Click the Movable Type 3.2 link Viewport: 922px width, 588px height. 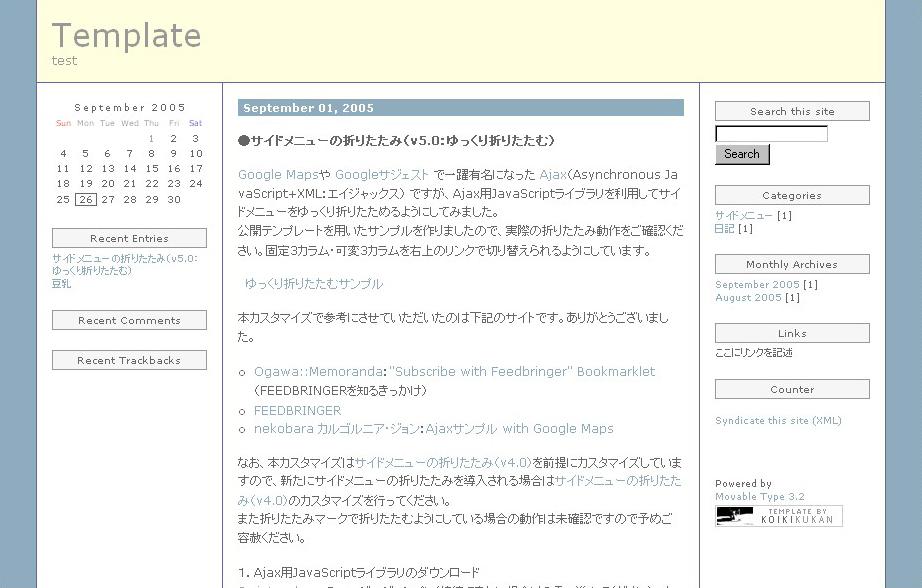[759, 497]
